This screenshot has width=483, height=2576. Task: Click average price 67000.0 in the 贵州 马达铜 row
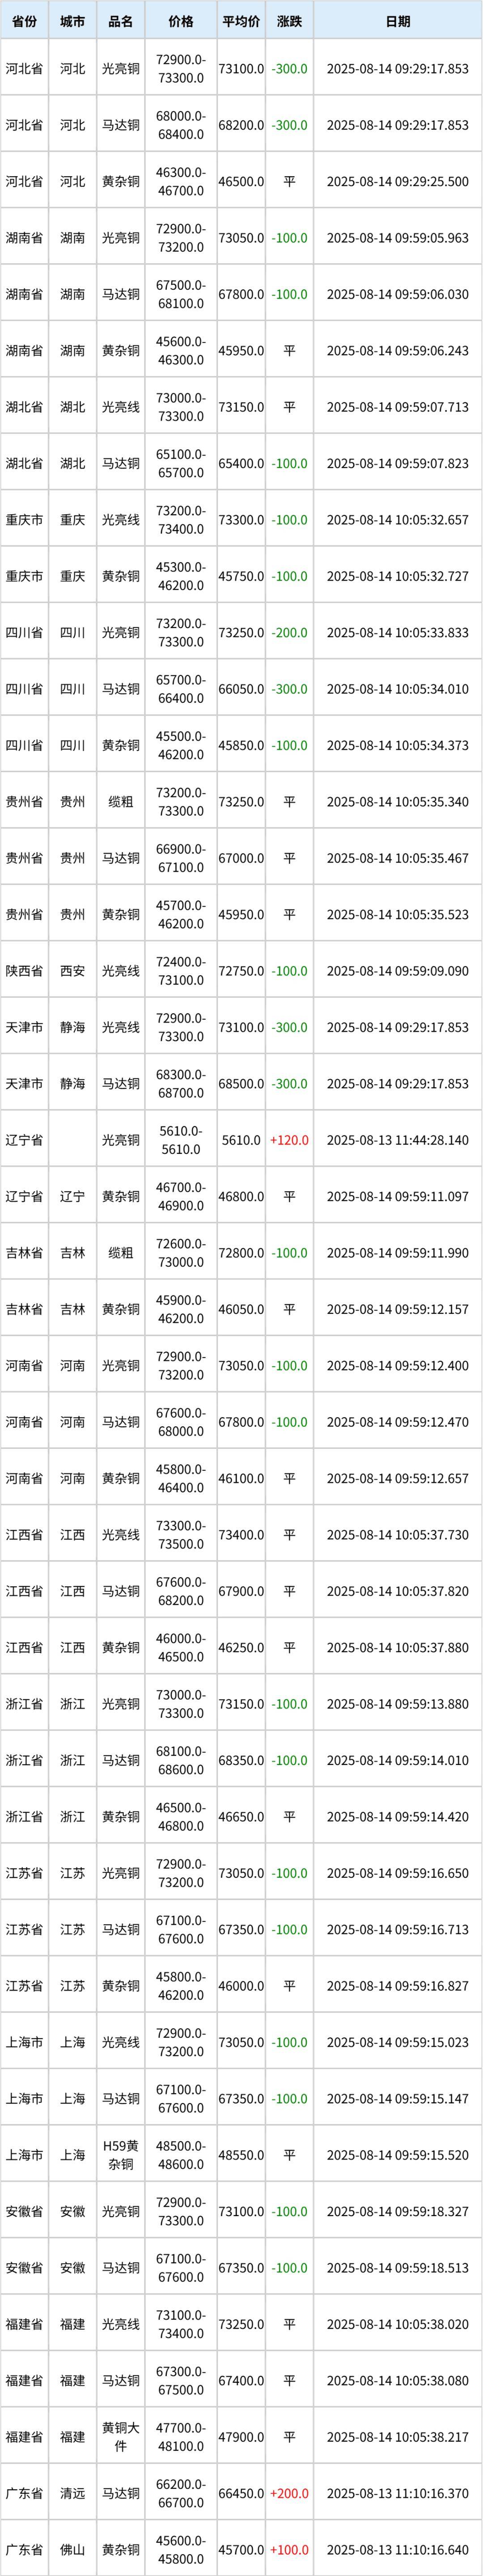pyautogui.click(x=241, y=858)
